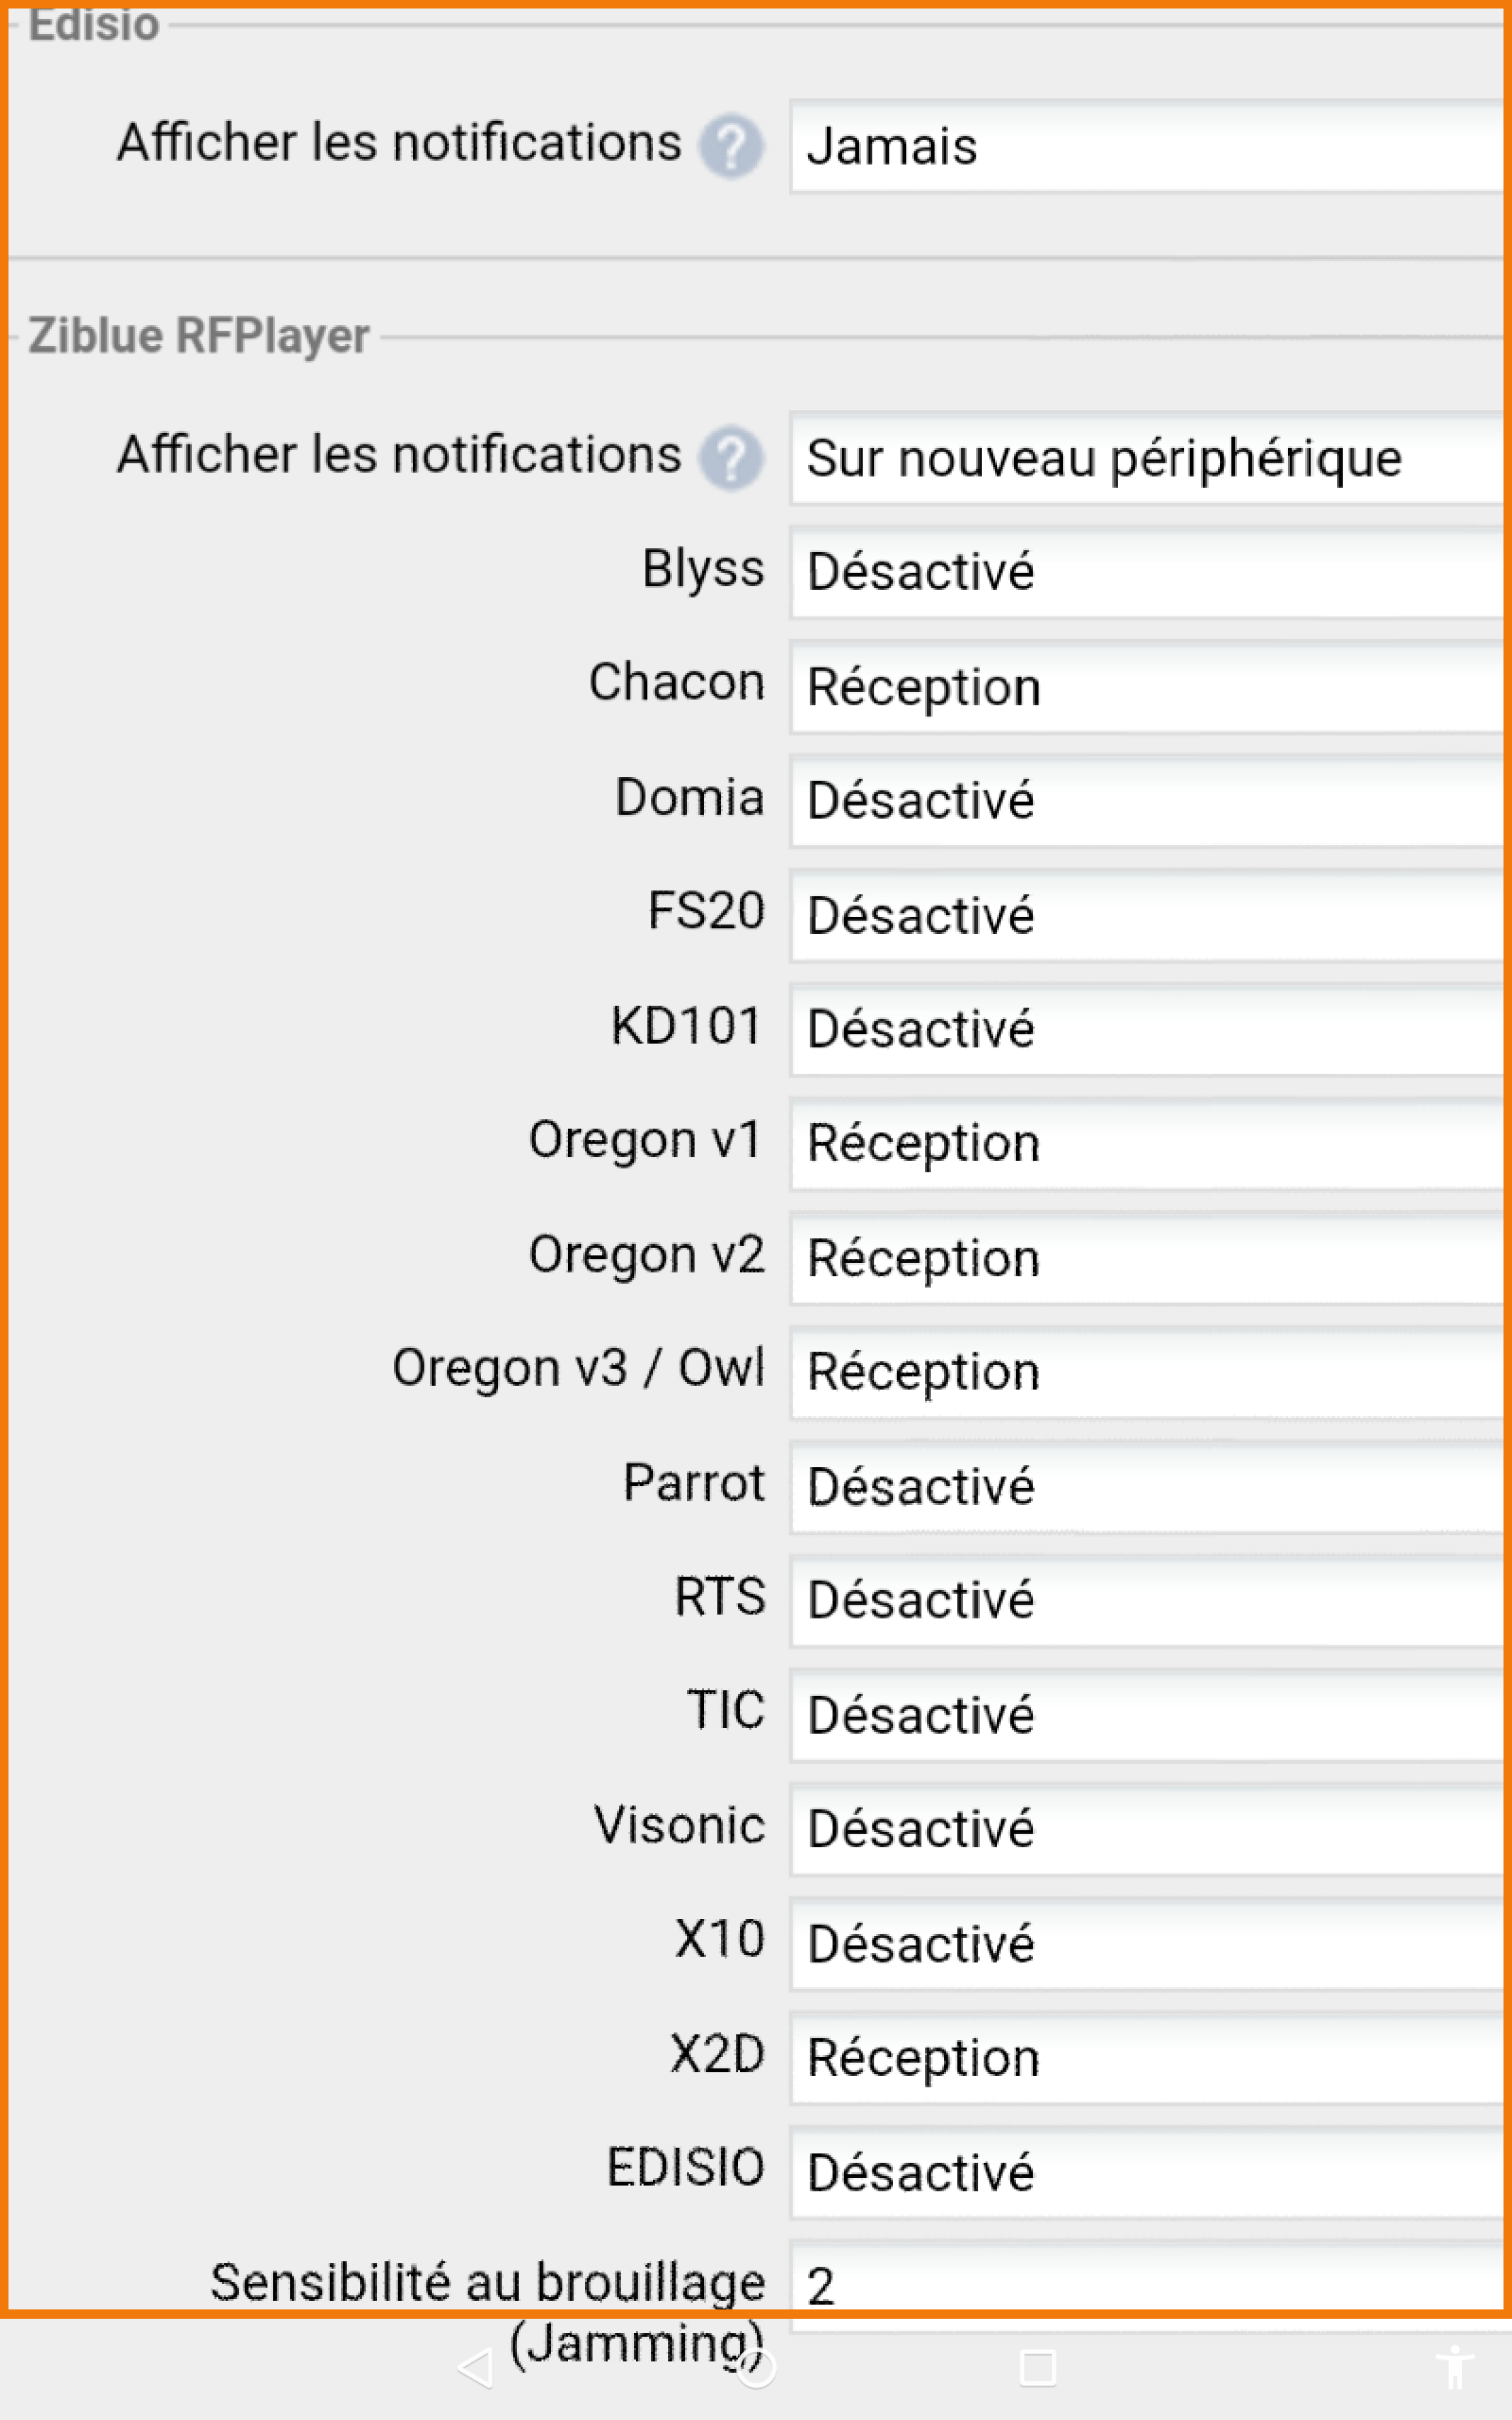Click the help icon beside Ziblue notifications

731,458
